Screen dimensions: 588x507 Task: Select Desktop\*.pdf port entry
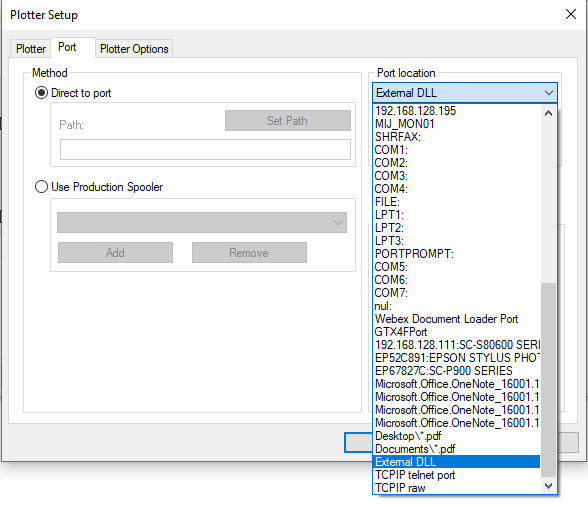click(x=456, y=436)
